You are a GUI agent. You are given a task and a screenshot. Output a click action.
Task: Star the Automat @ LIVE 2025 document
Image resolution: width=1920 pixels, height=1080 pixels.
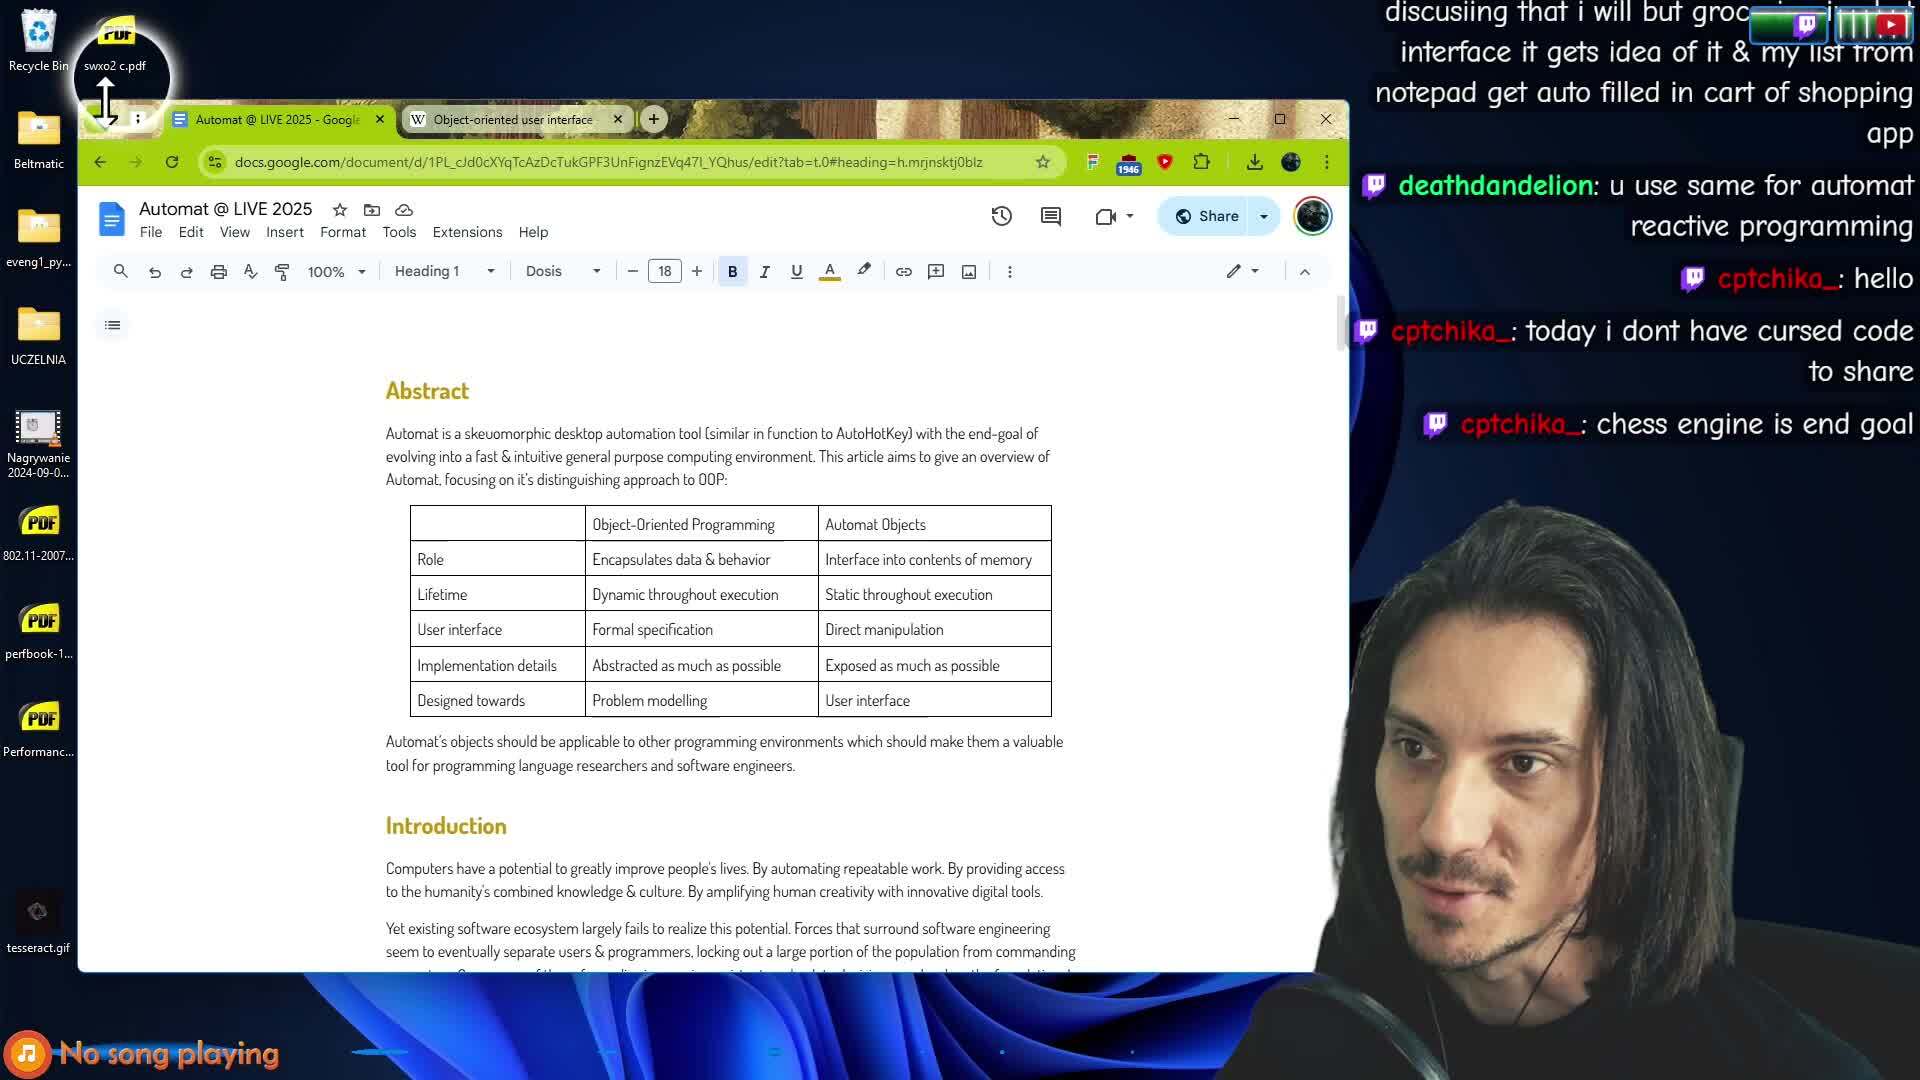pos(340,210)
